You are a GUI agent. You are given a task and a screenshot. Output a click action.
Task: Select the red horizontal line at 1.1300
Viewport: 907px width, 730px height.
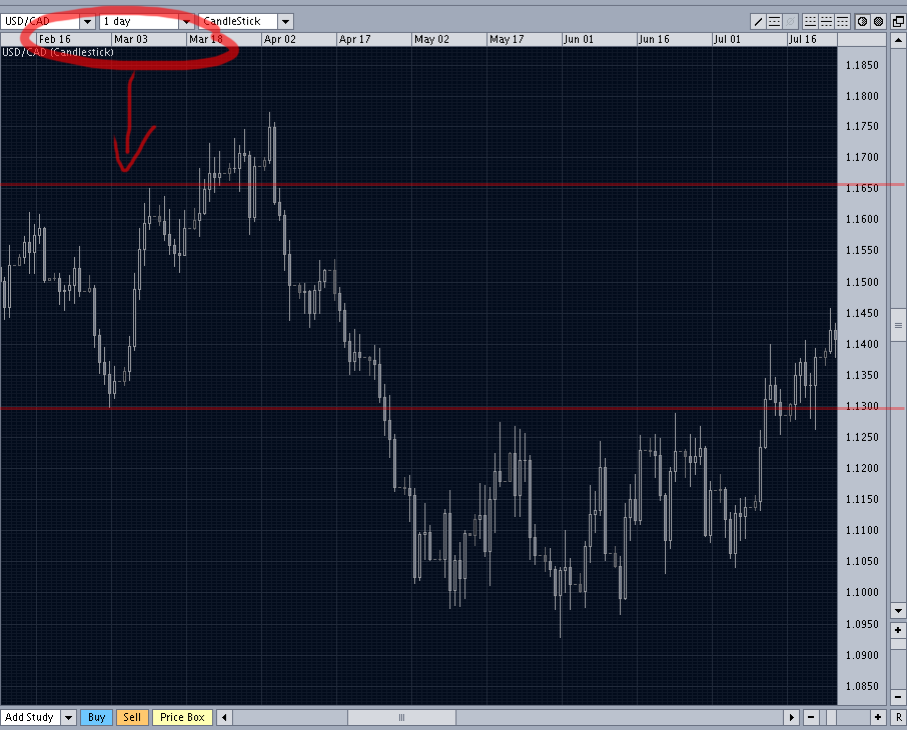tap(451, 408)
